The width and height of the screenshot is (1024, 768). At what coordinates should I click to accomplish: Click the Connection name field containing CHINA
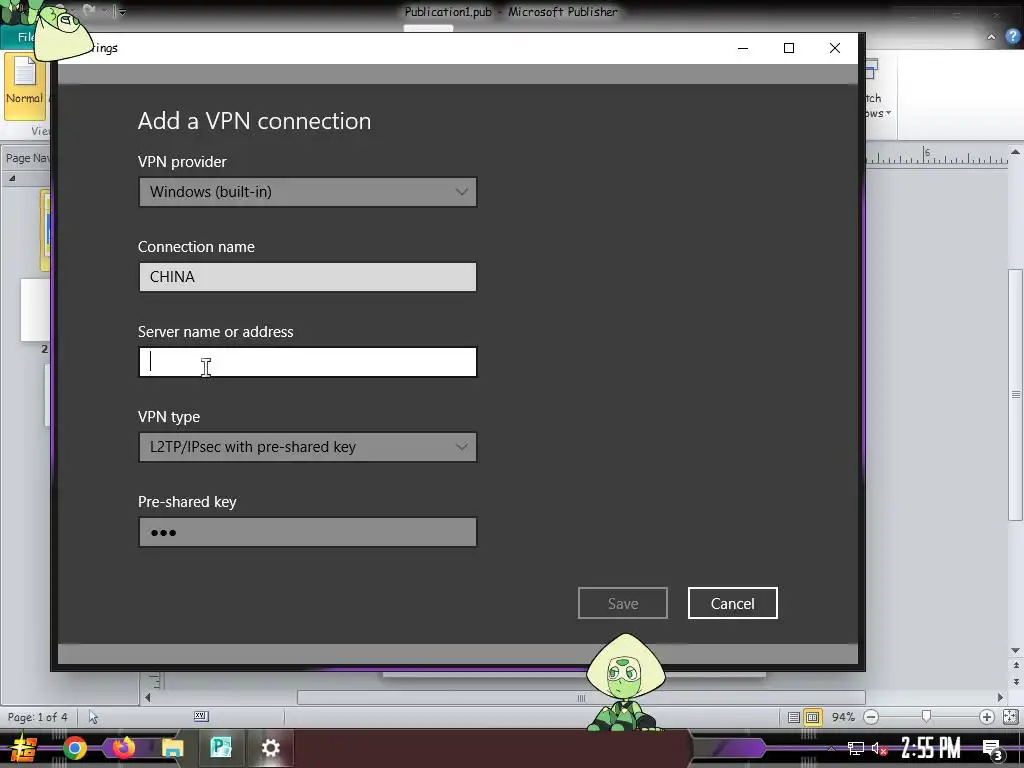pos(308,277)
